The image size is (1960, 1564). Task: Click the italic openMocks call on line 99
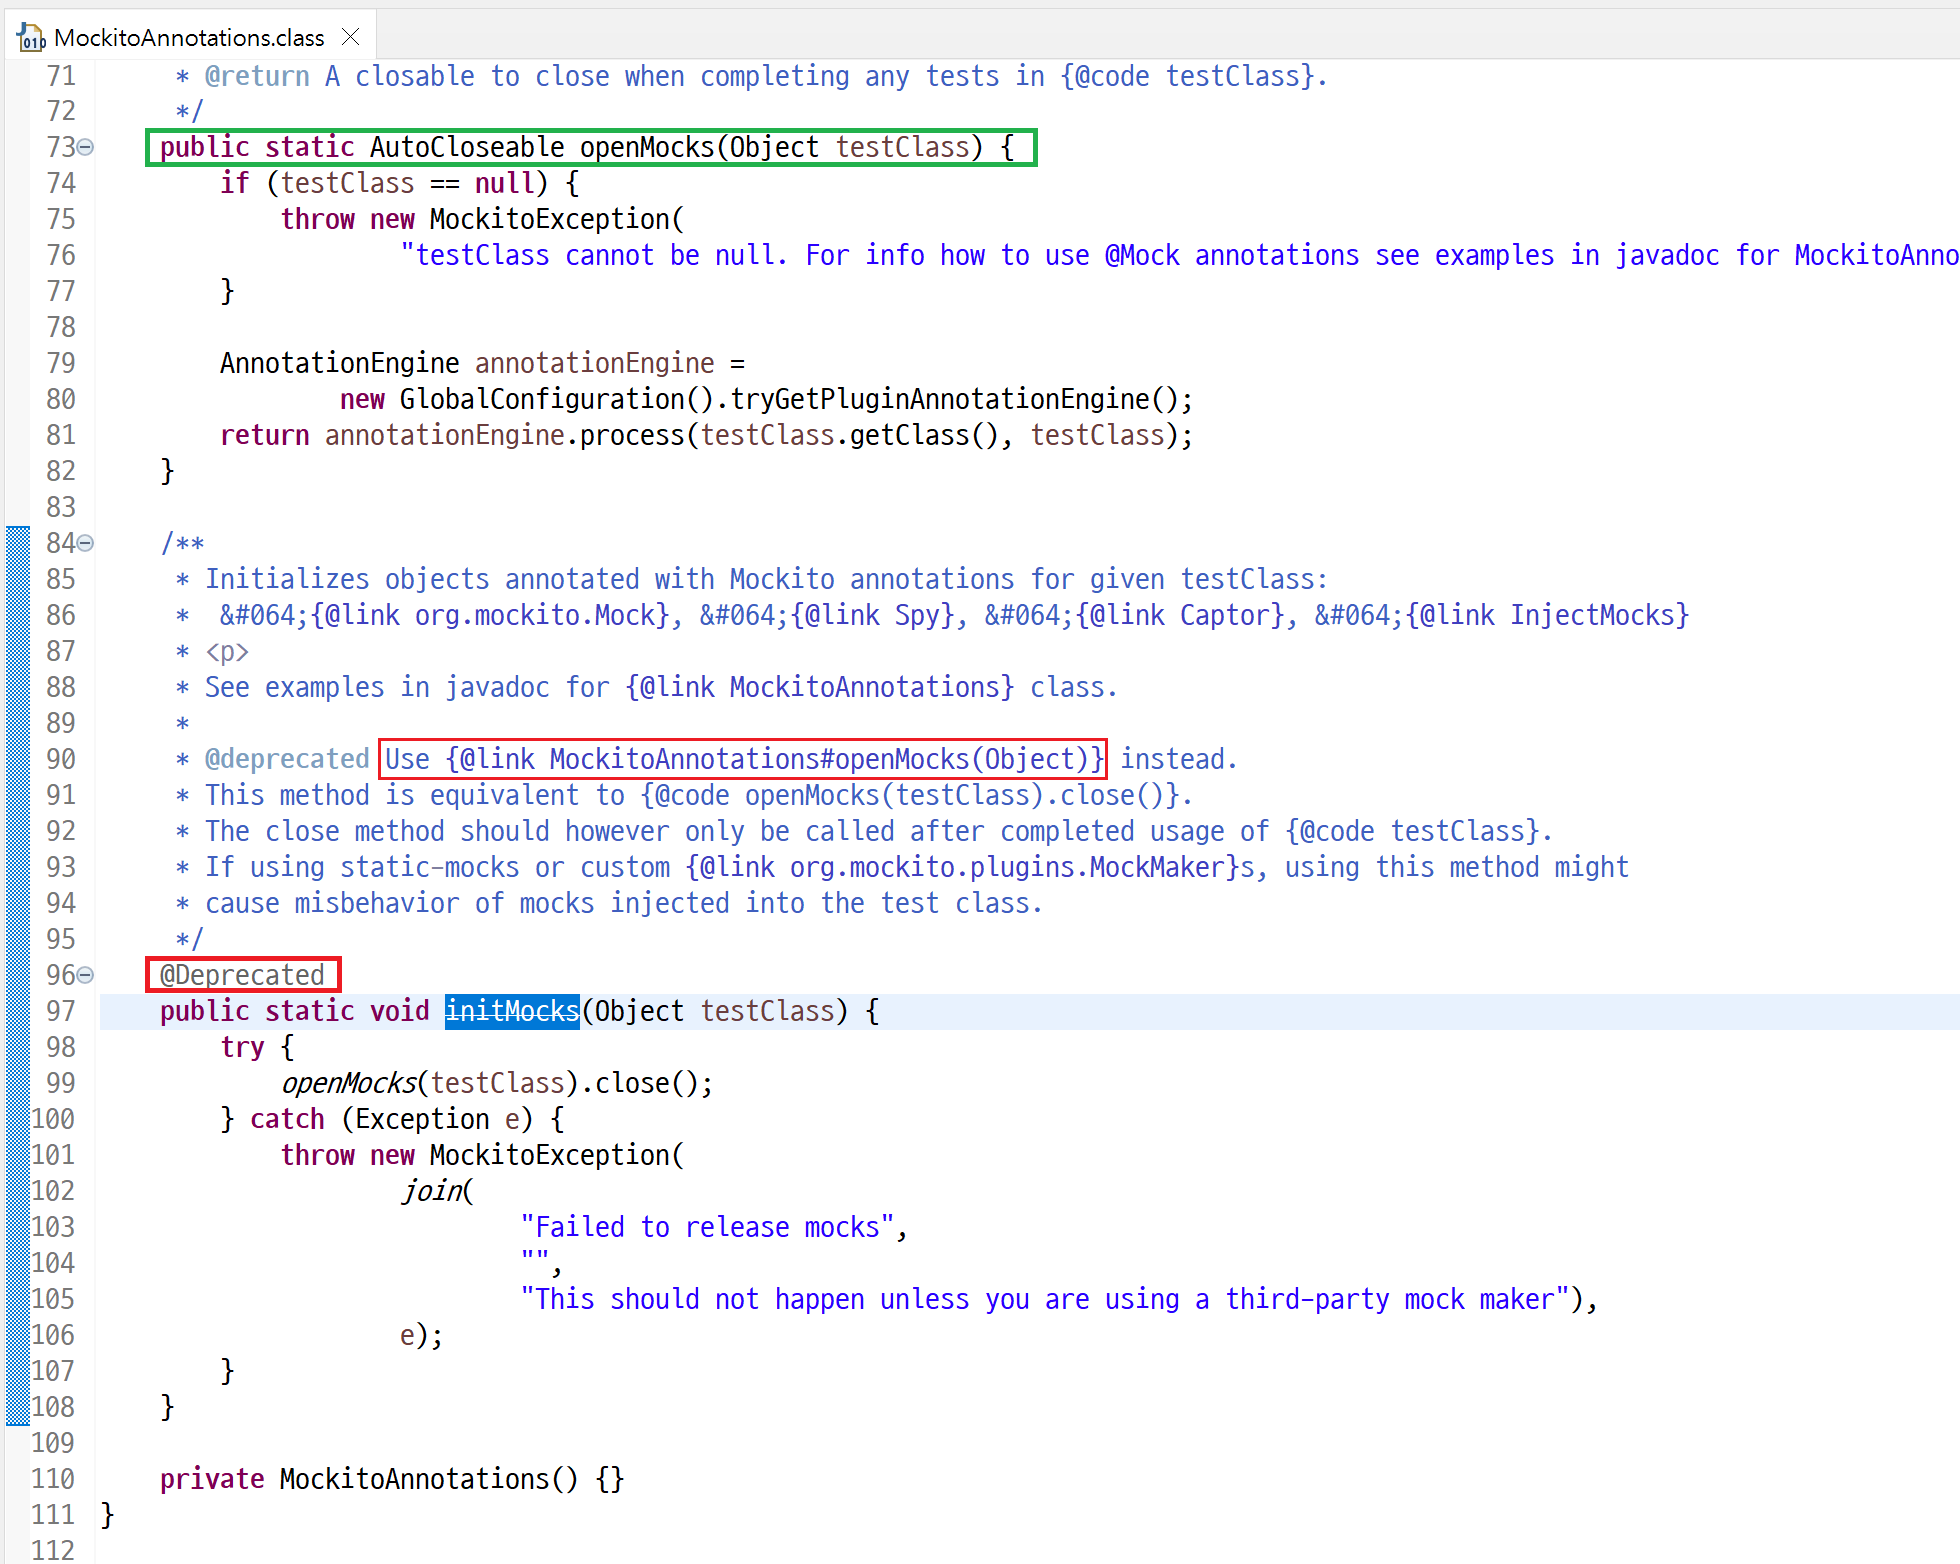[x=349, y=1083]
